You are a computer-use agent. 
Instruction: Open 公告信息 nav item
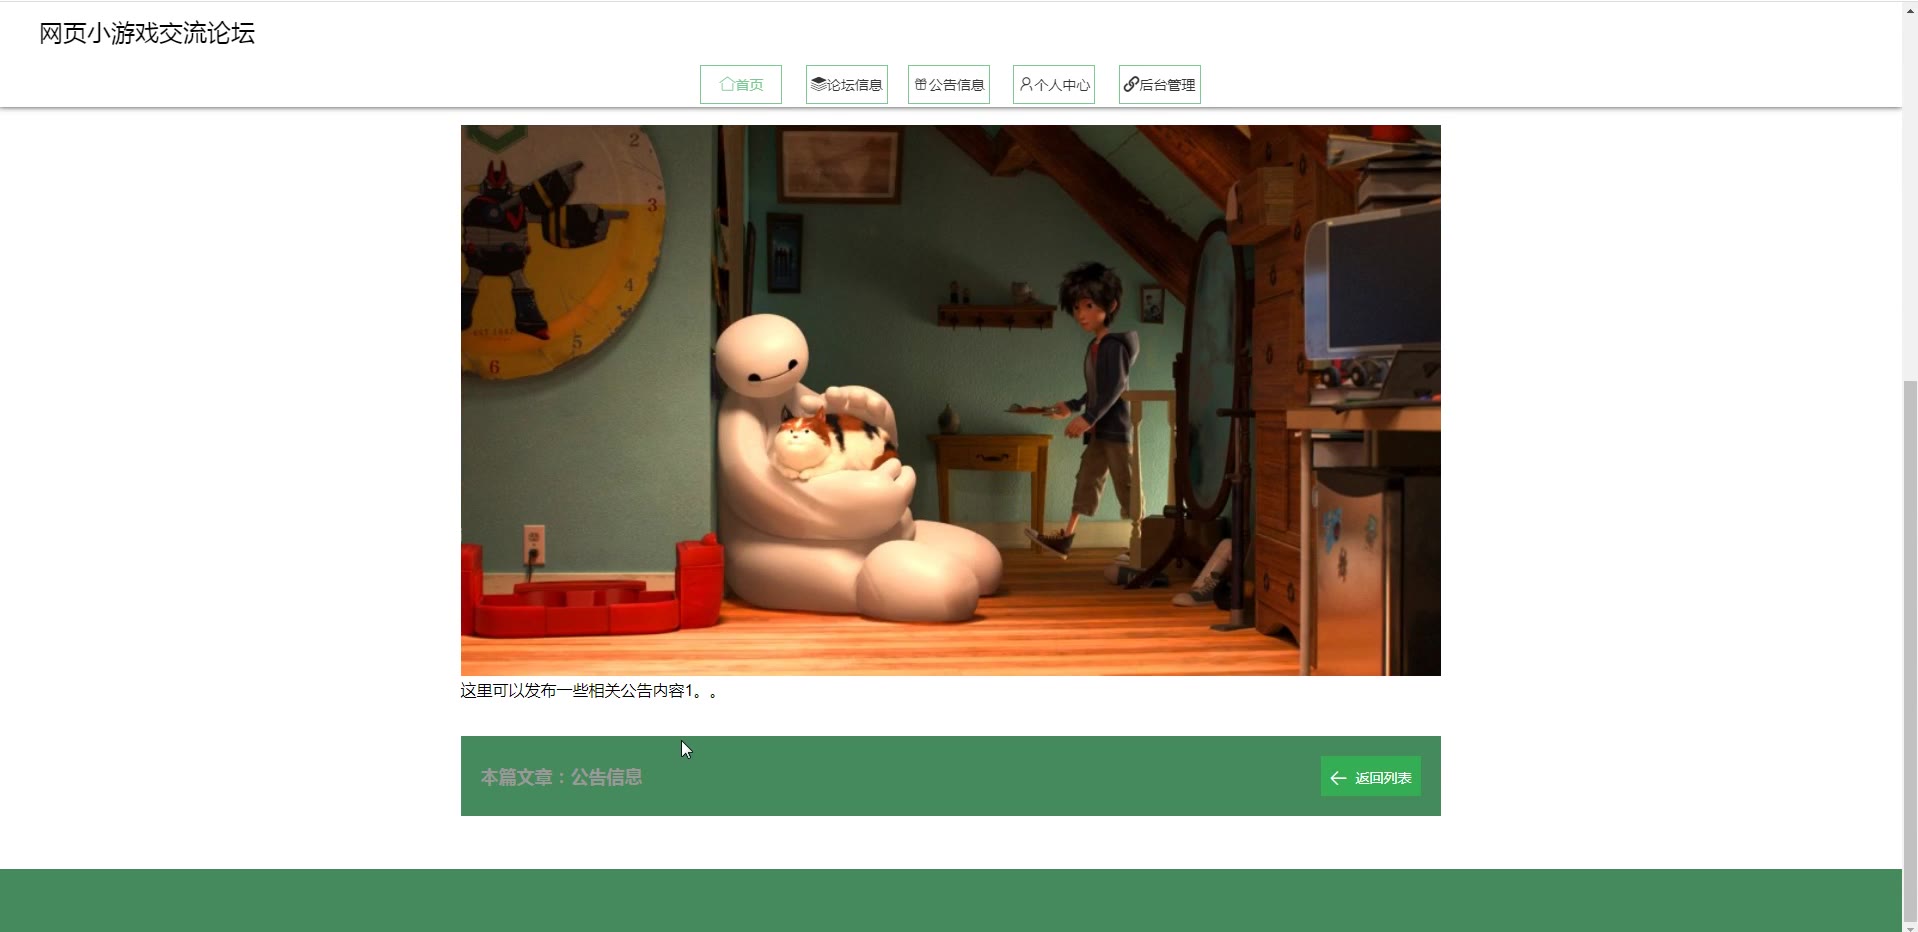click(949, 85)
